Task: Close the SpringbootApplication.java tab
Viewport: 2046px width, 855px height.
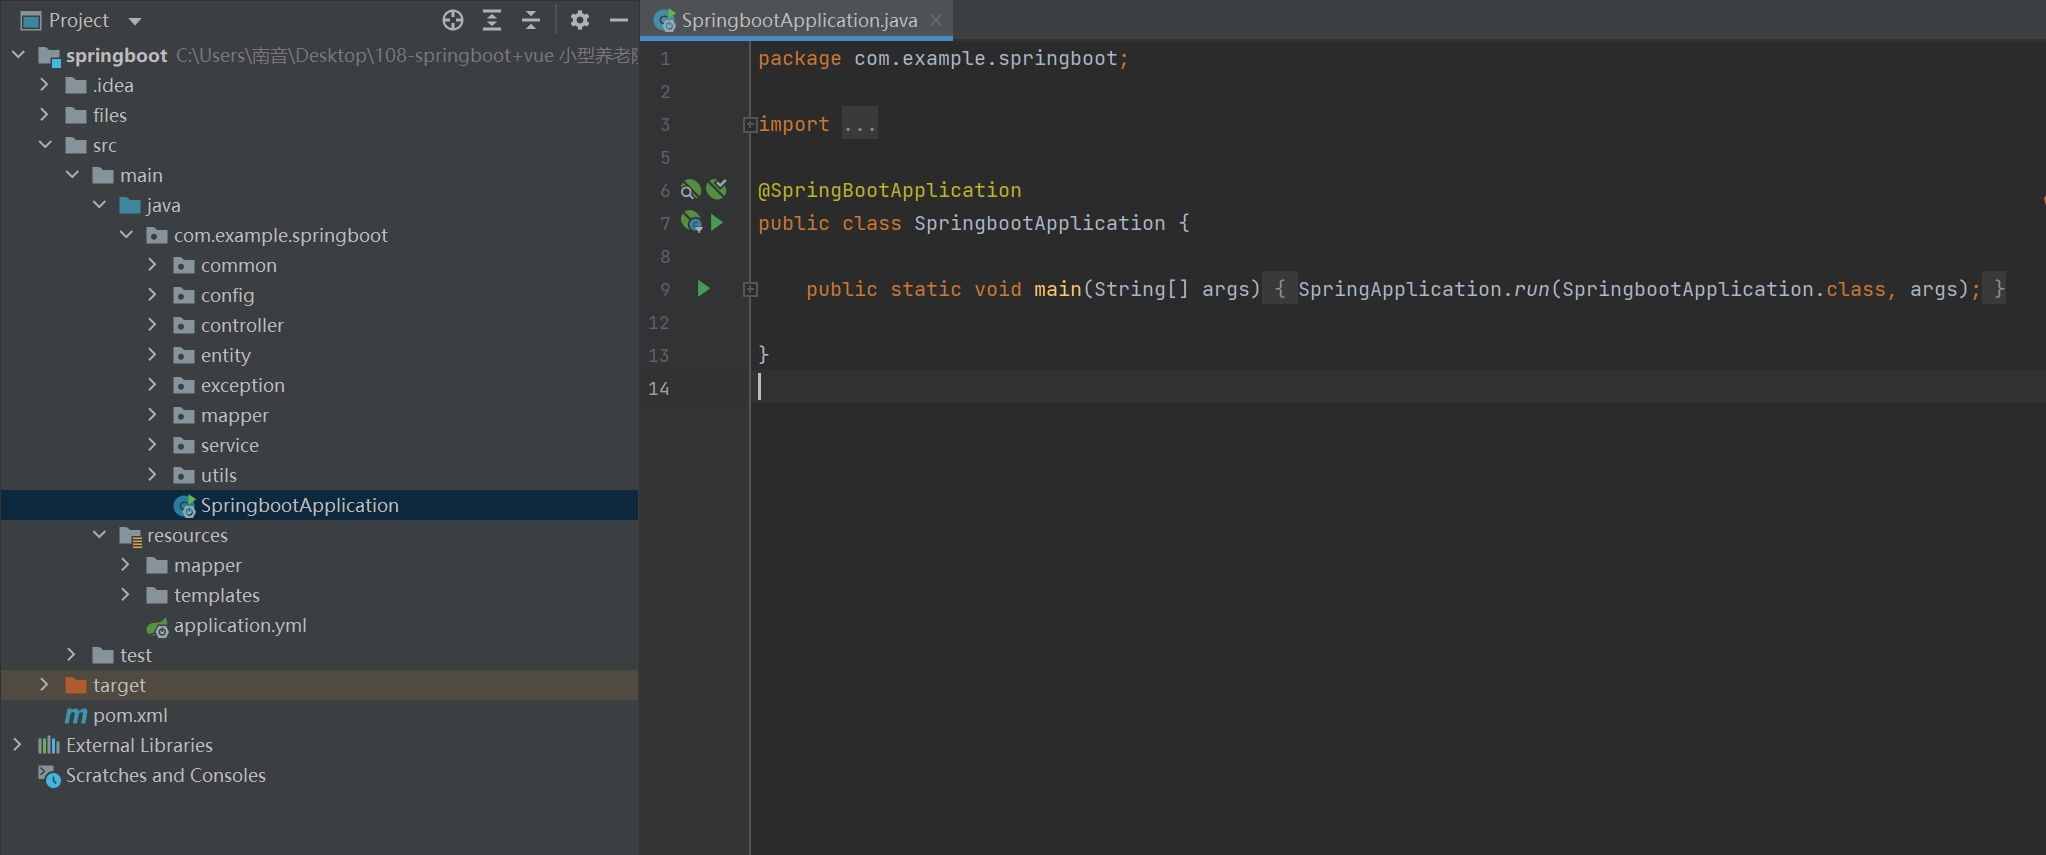Action: 936,20
